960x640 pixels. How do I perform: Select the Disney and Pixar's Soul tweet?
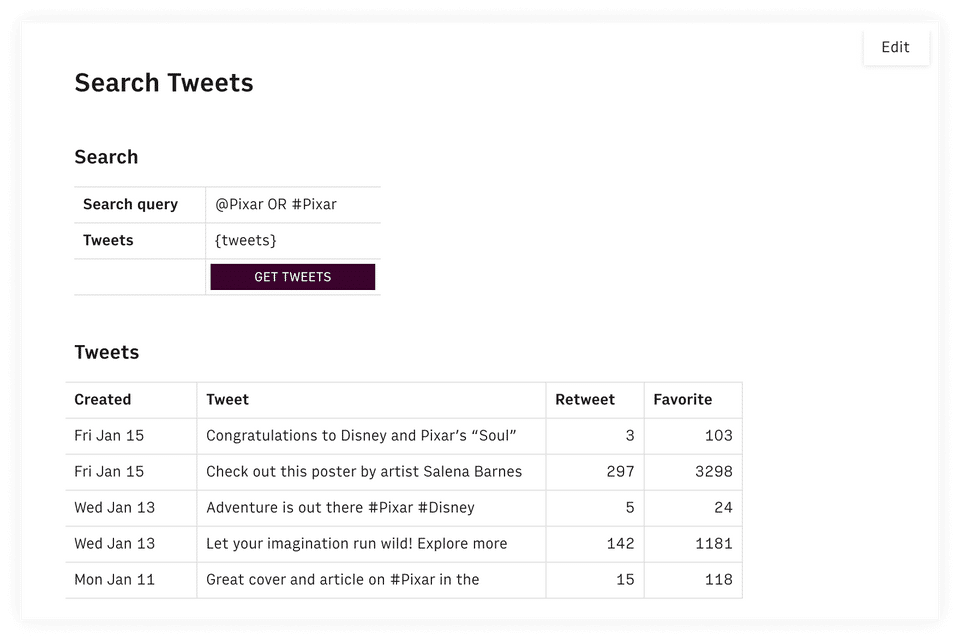pos(361,436)
